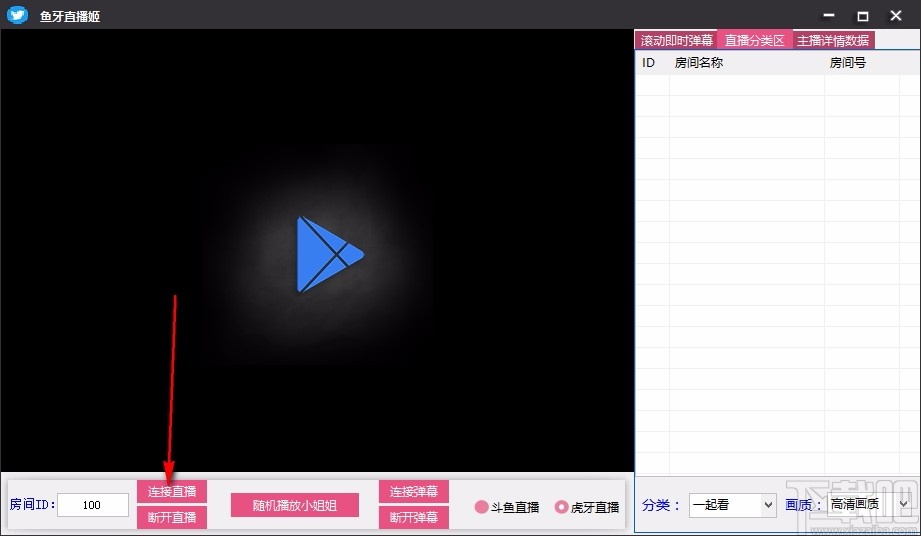
Task: Click the 分类： label
Action: [661, 505]
